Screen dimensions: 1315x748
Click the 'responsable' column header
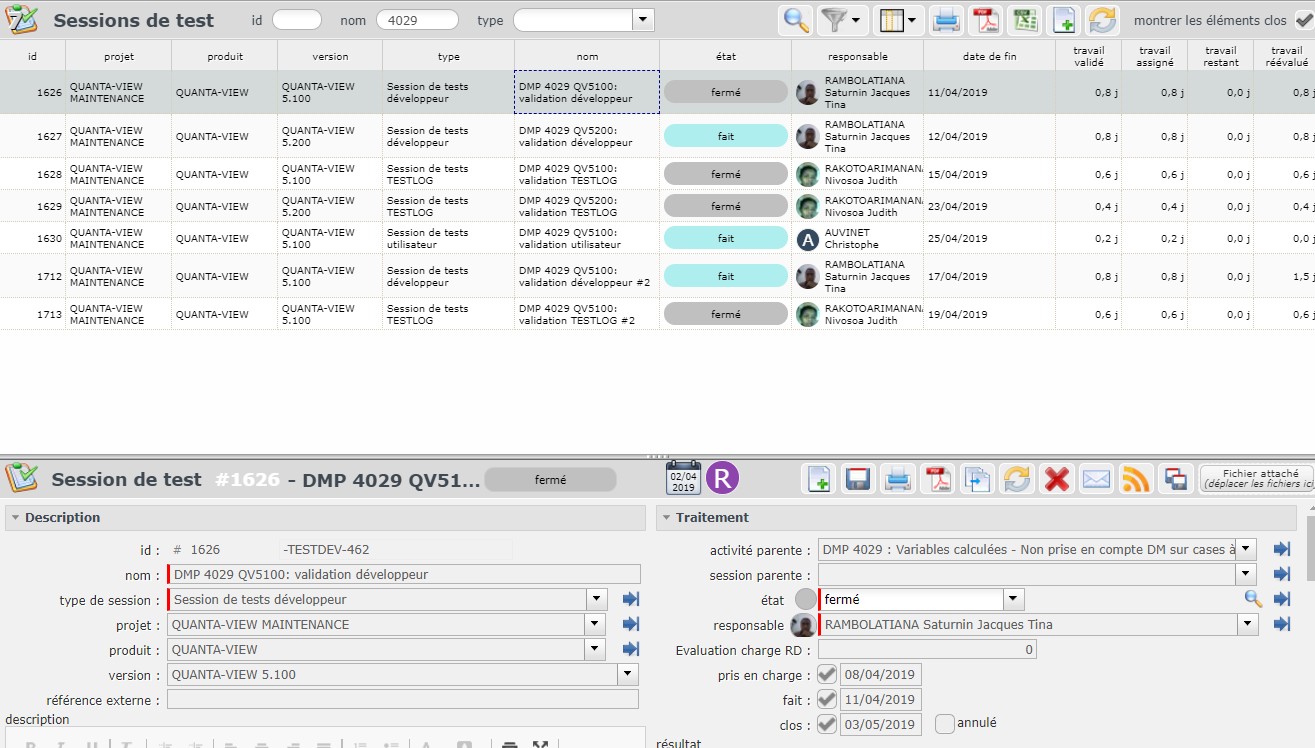[x=857, y=57]
